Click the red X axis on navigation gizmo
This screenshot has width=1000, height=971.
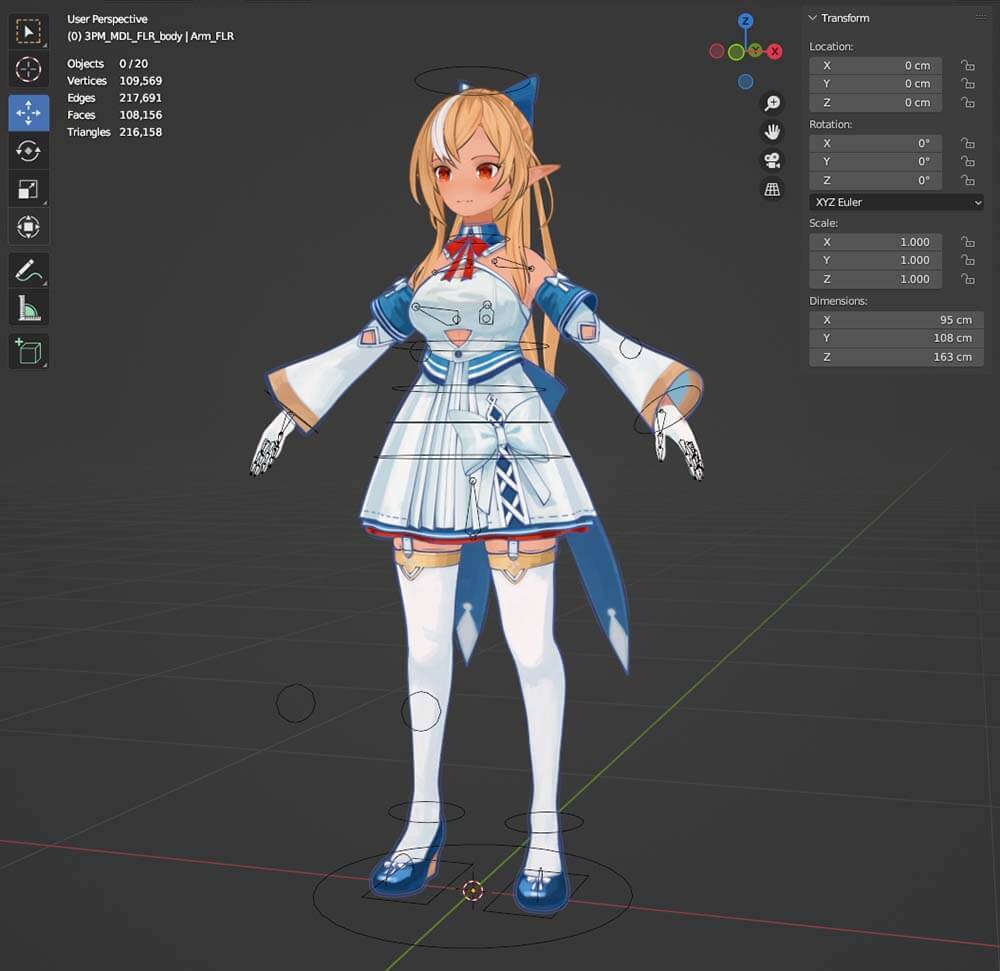[x=775, y=51]
